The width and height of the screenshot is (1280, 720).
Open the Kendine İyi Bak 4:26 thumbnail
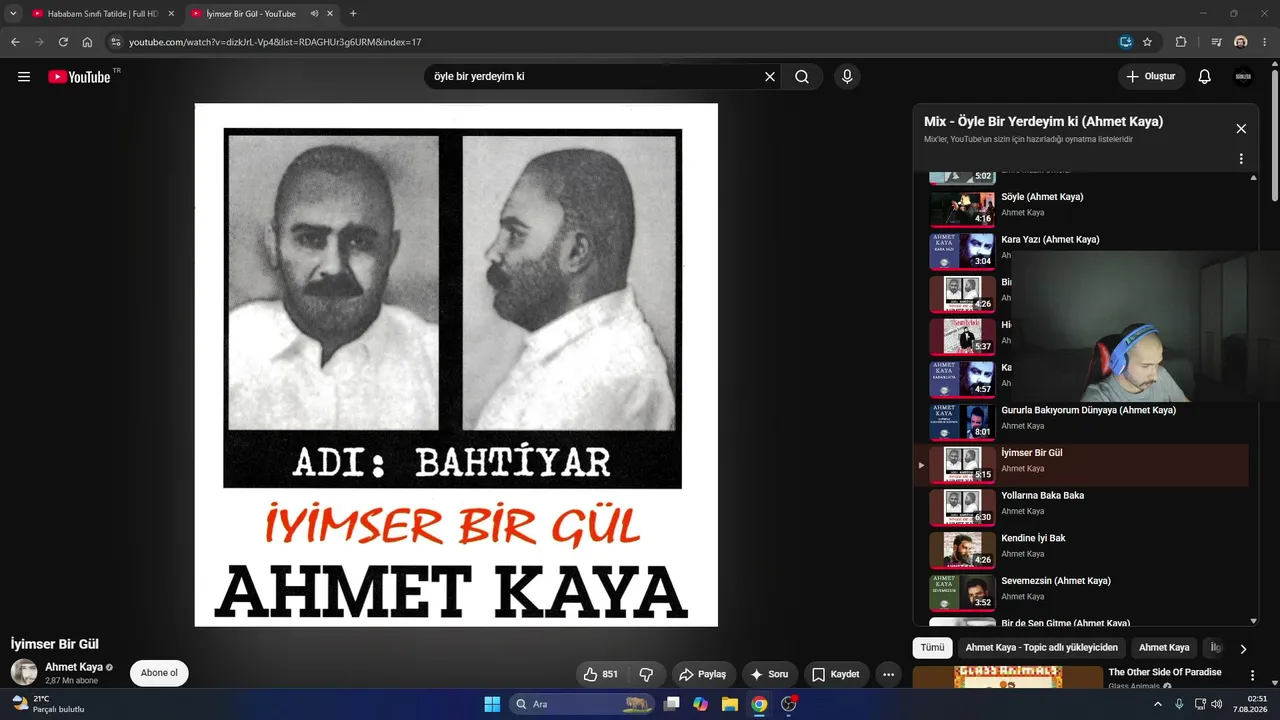(x=962, y=550)
